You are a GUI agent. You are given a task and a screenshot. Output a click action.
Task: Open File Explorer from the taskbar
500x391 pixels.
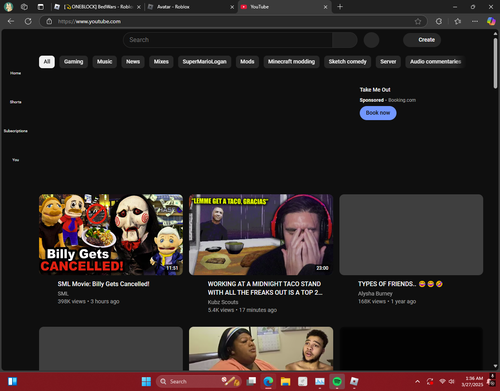(285, 381)
